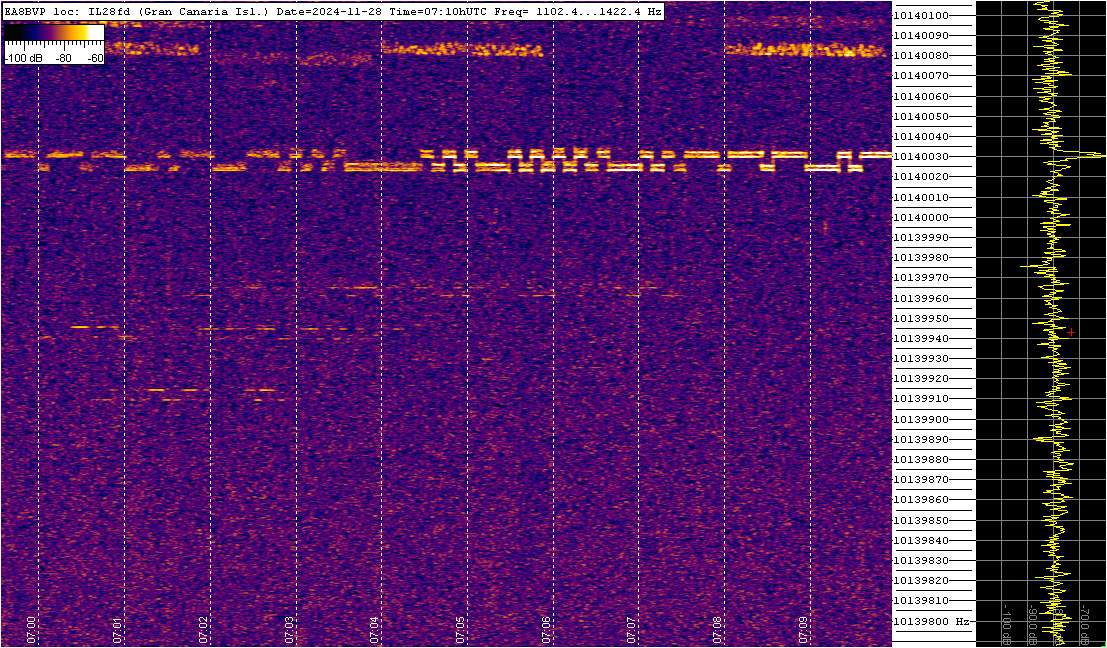Image resolution: width=1107 pixels, height=648 pixels.
Task: Click the red cross marker in spectrum plot
Action: 1071,332
